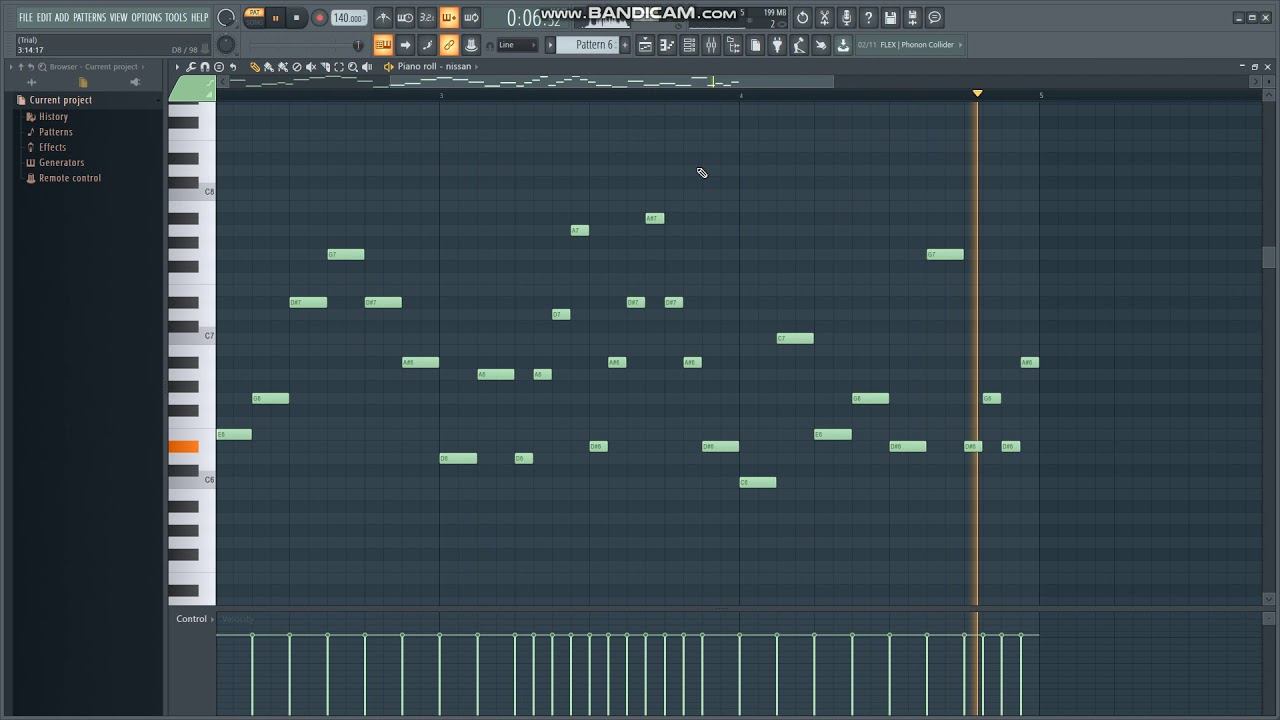
Task: Select the piano roll playback speaker tool
Action: click(367, 67)
